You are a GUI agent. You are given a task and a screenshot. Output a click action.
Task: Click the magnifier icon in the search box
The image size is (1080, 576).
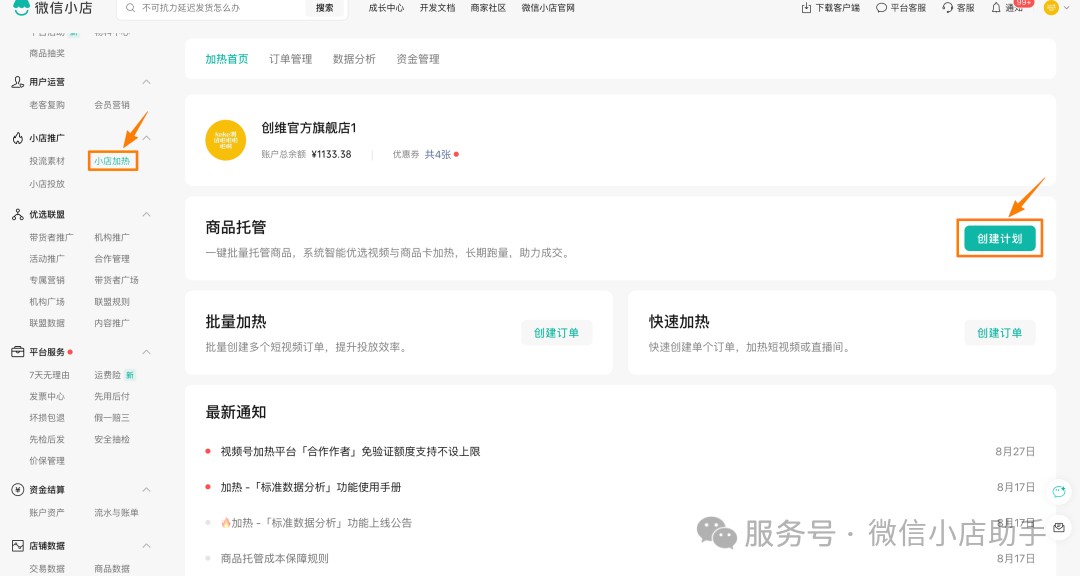[130, 8]
